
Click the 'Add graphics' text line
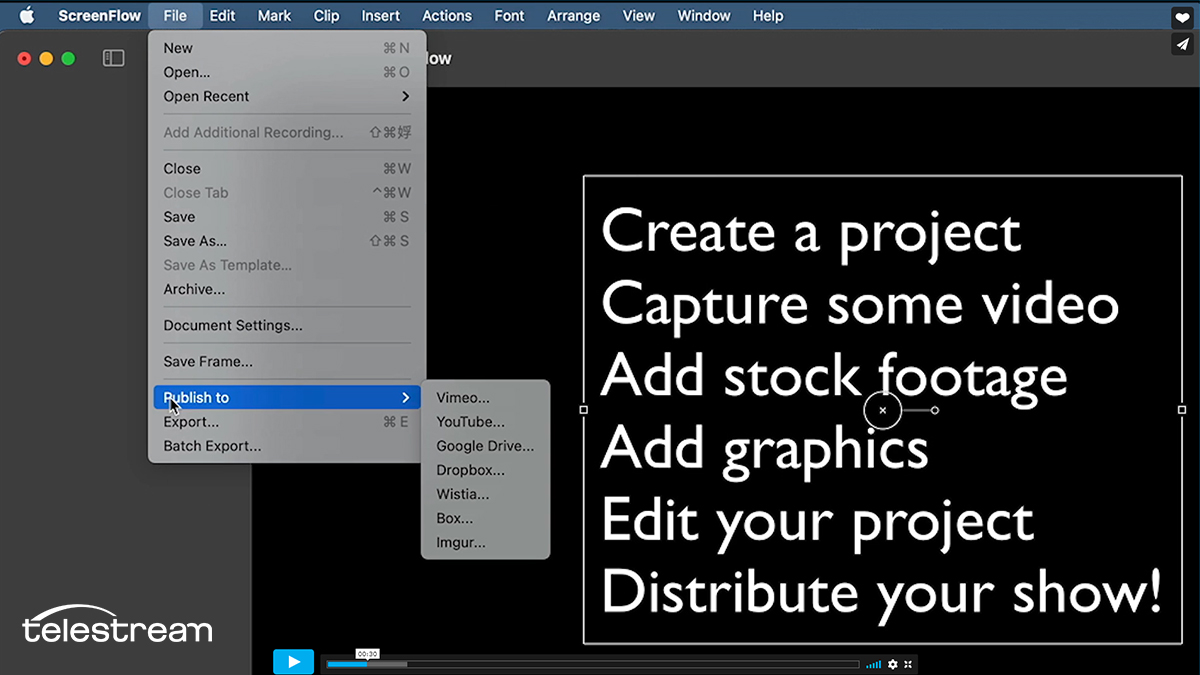coord(765,448)
